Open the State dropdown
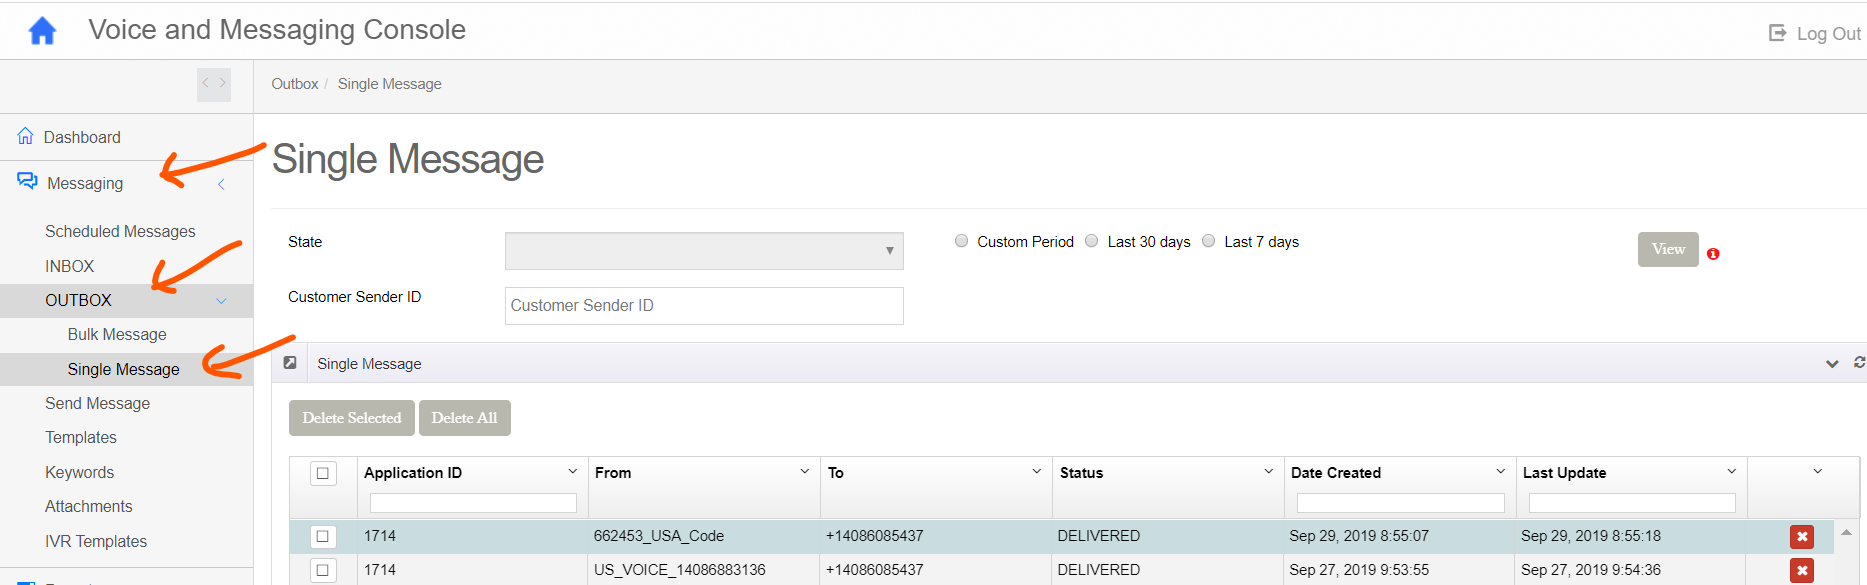This screenshot has height=585, width=1867. pos(704,251)
